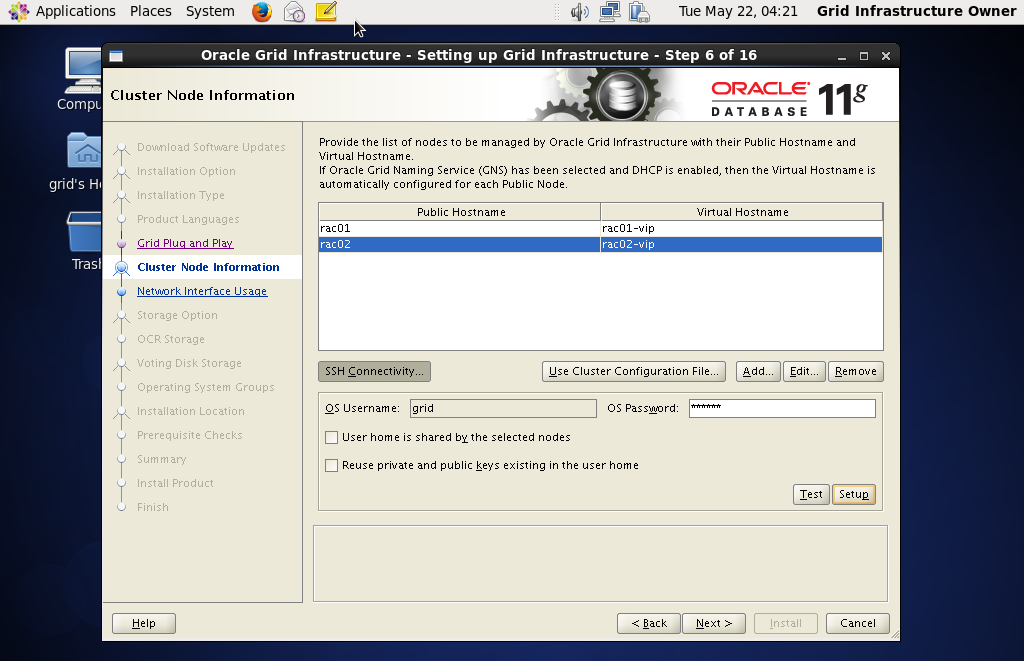Screen dimensions: 1024x661
Task: Open Firefox from the top panel
Action: (260, 12)
